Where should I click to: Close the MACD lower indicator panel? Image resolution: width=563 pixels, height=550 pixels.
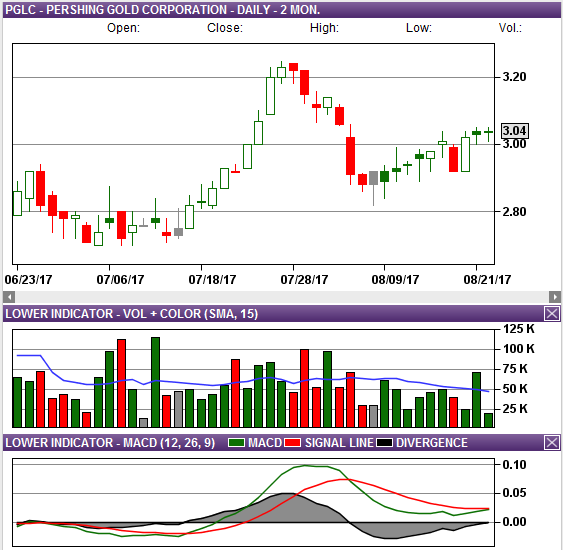click(552, 442)
